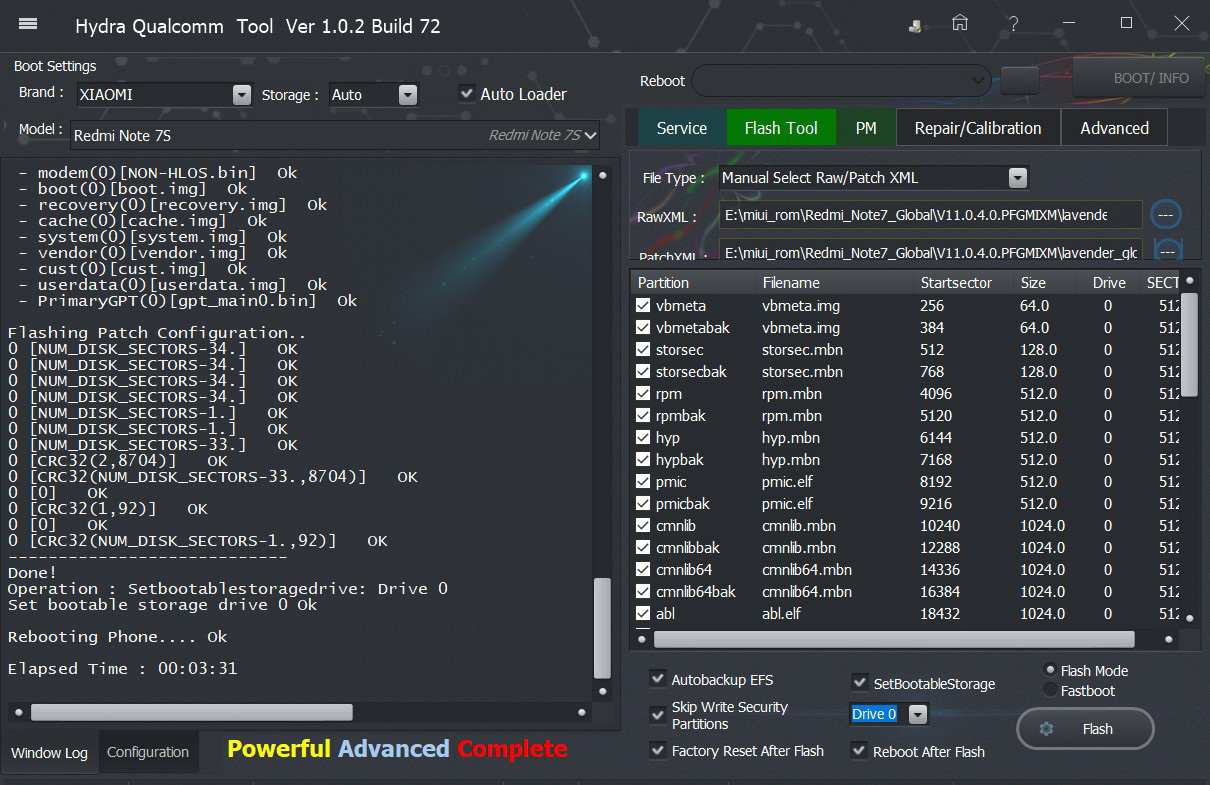Switch to the Repair/Calibration tab

(978, 128)
